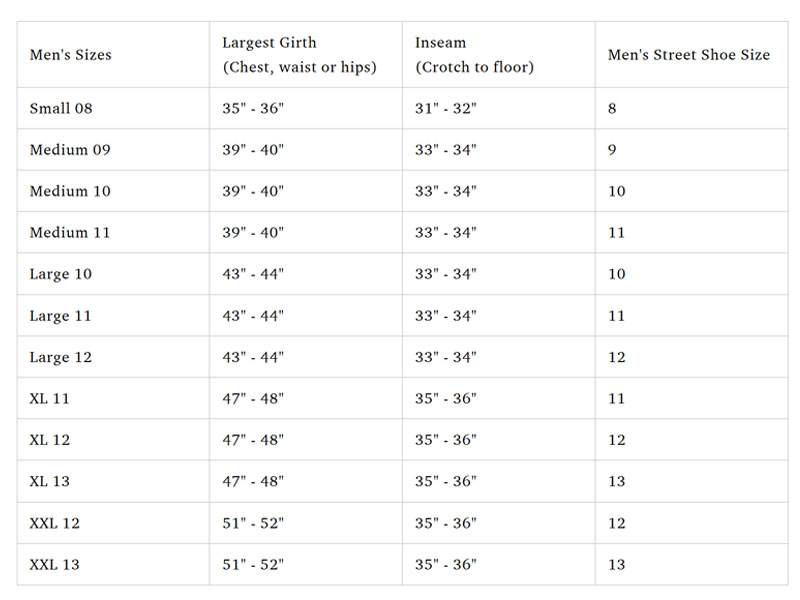This screenshot has width=800, height=600.
Task: Select the shoe size 9 cell
Action: click(x=612, y=150)
